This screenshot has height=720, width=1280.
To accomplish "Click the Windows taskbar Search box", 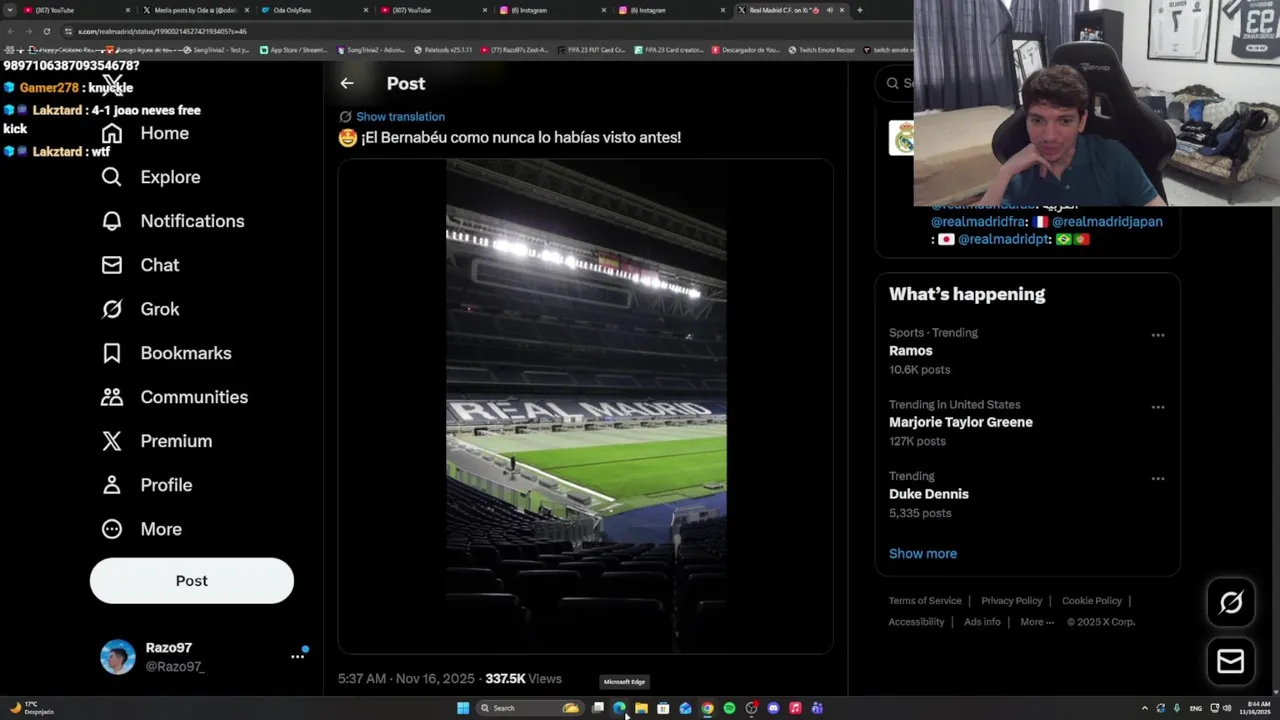I will pos(529,708).
